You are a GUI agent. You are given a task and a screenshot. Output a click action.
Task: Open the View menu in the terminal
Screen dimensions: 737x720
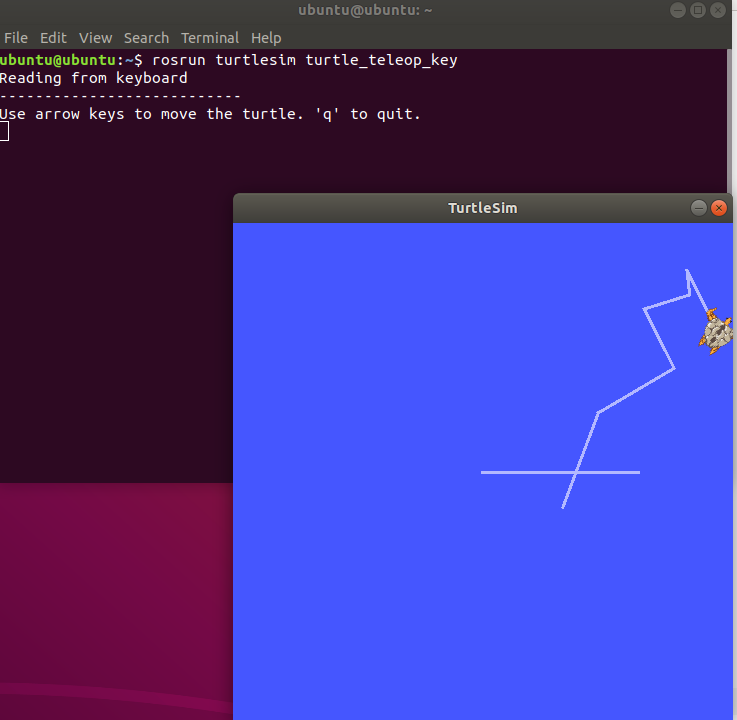95,38
